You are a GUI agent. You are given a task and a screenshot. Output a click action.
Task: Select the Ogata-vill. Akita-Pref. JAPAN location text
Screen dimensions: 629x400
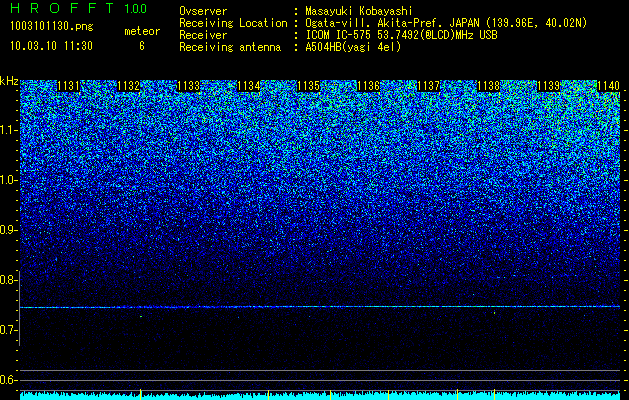(446, 23)
